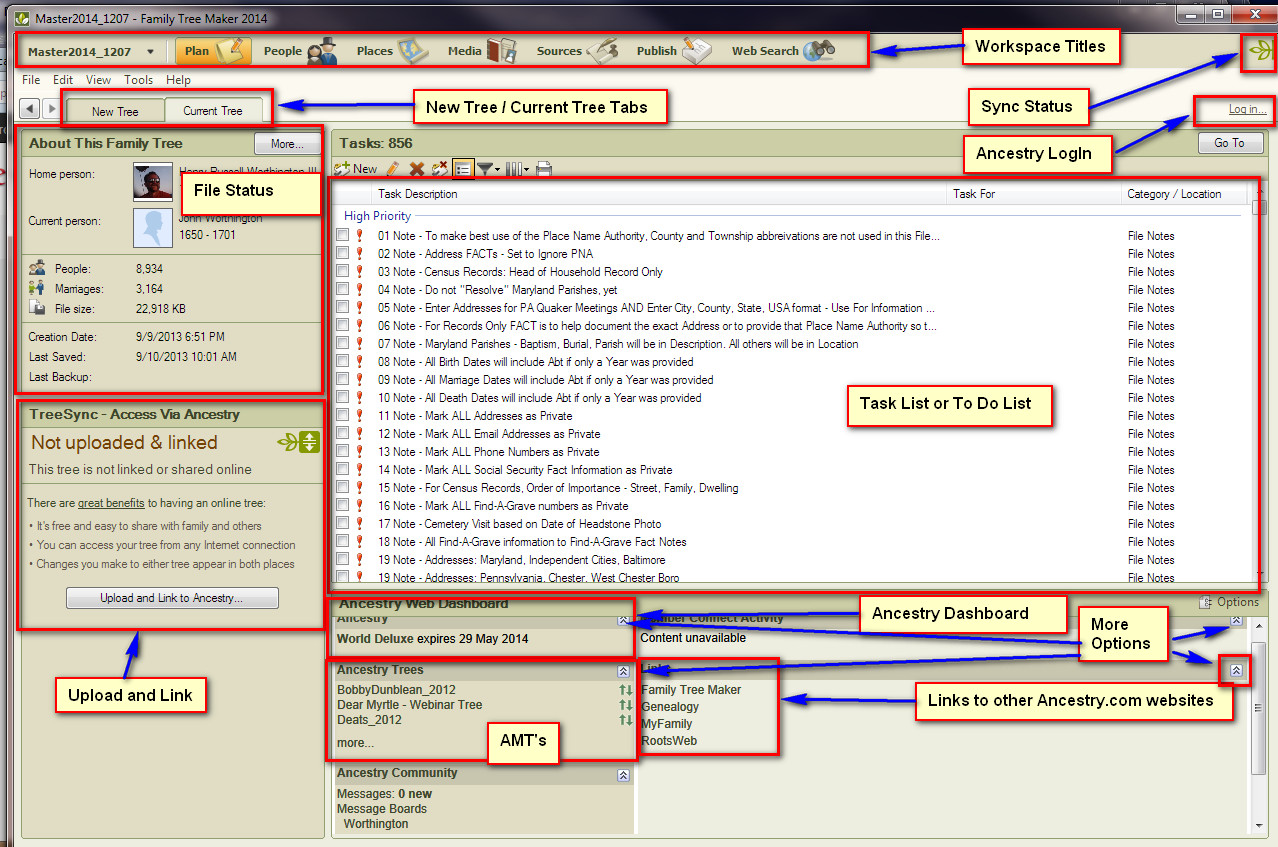Collapse the Ancestry Trees section

(x=624, y=671)
